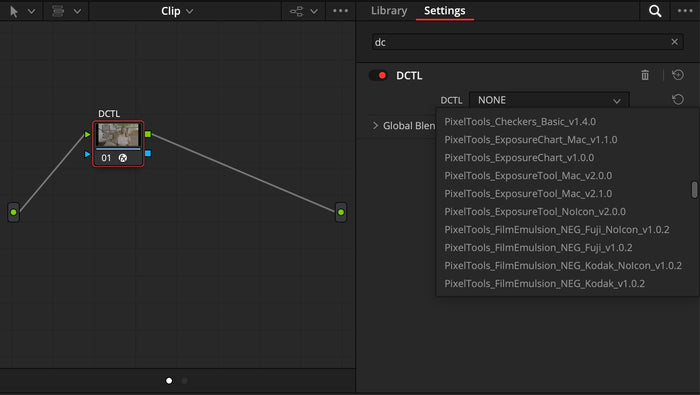700x395 pixels.
Task: Select PixelTools_ExposureChart_Mac_v1.1.0
Action: [531, 140]
